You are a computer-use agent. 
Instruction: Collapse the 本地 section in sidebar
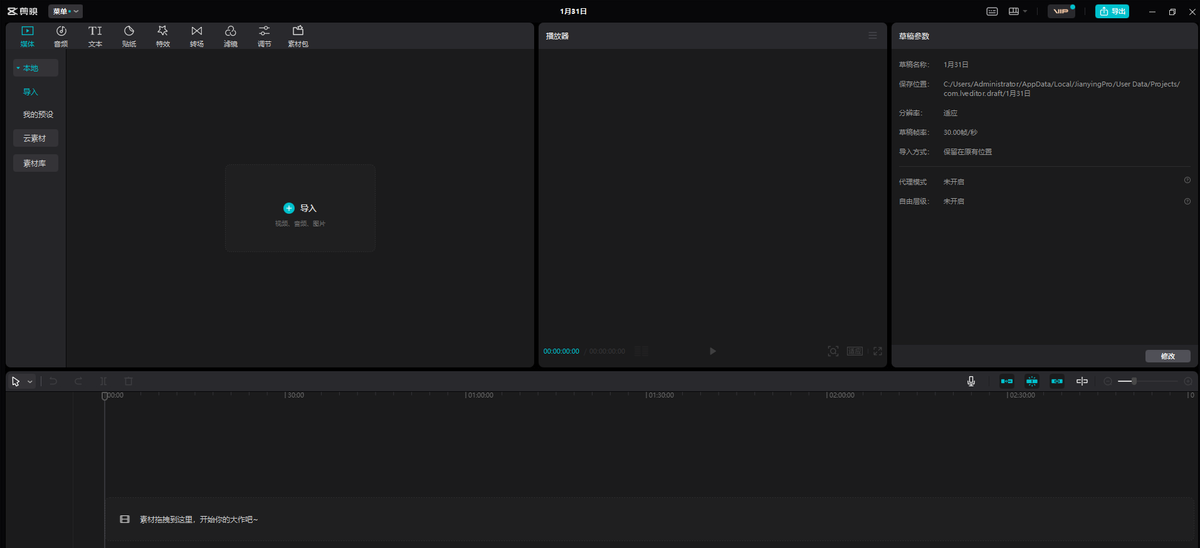pos(35,68)
